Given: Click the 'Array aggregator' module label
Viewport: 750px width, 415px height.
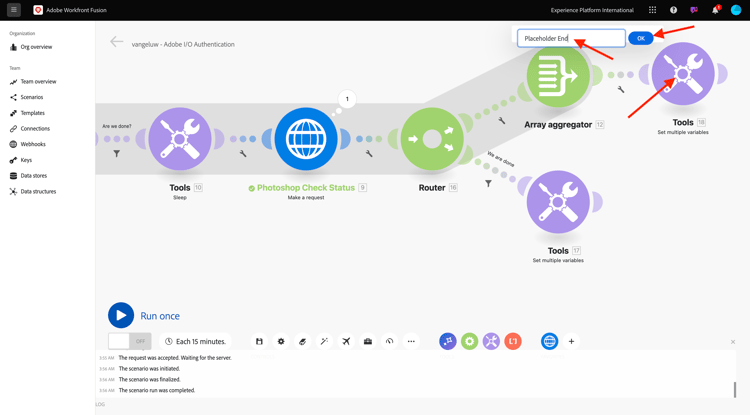Looking at the screenshot, I should click(558, 125).
